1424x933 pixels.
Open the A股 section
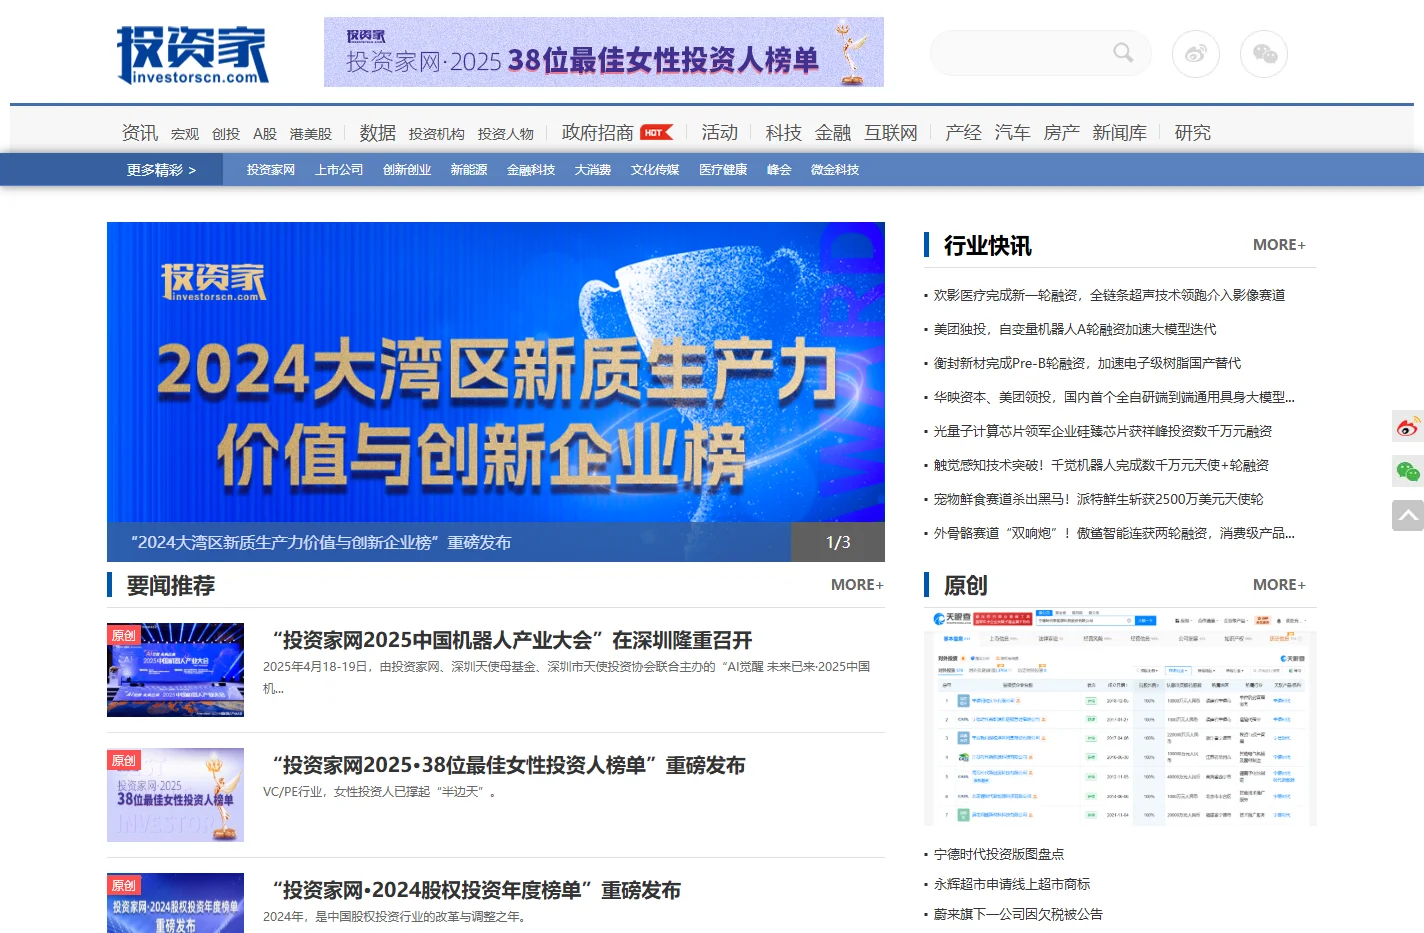click(265, 134)
